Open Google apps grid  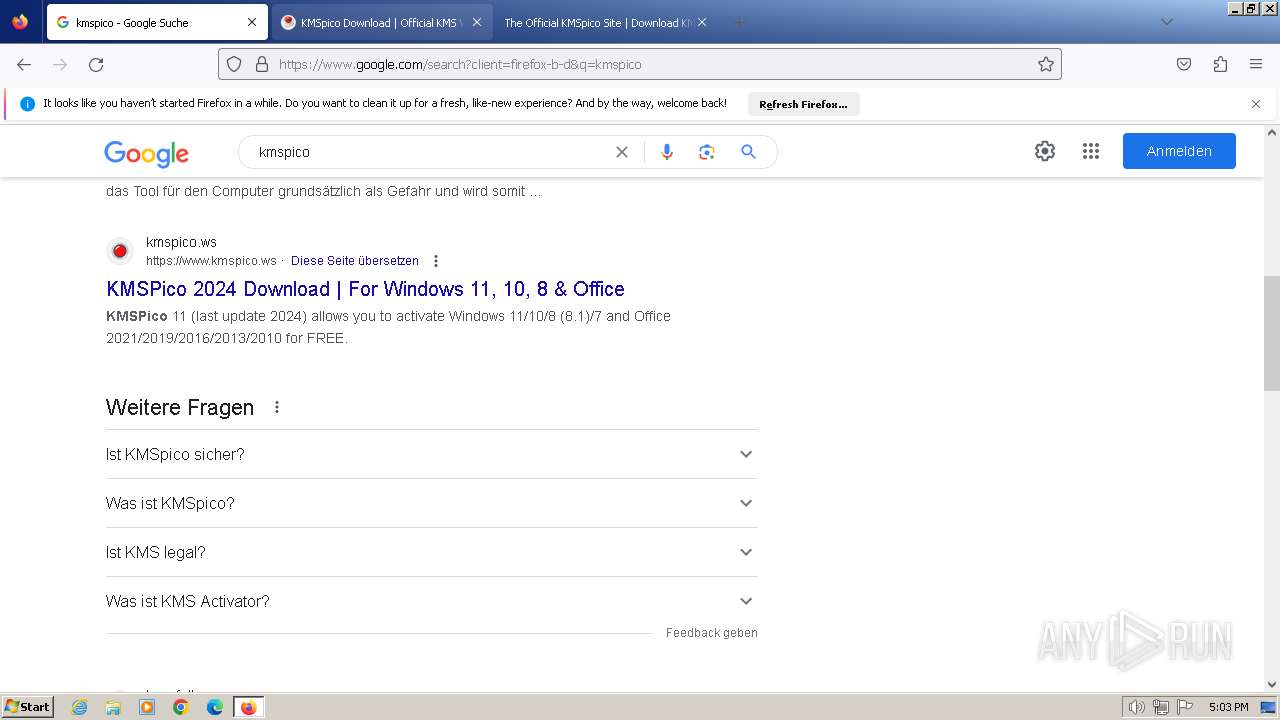tap(1091, 151)
